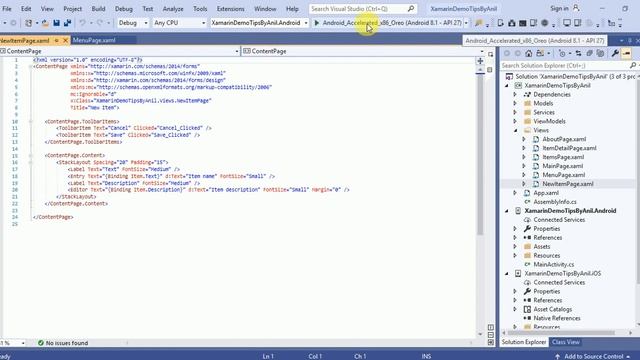Click the Sync with Active Document icon
This screenshot has width=640, height=360.
[578, 53]
